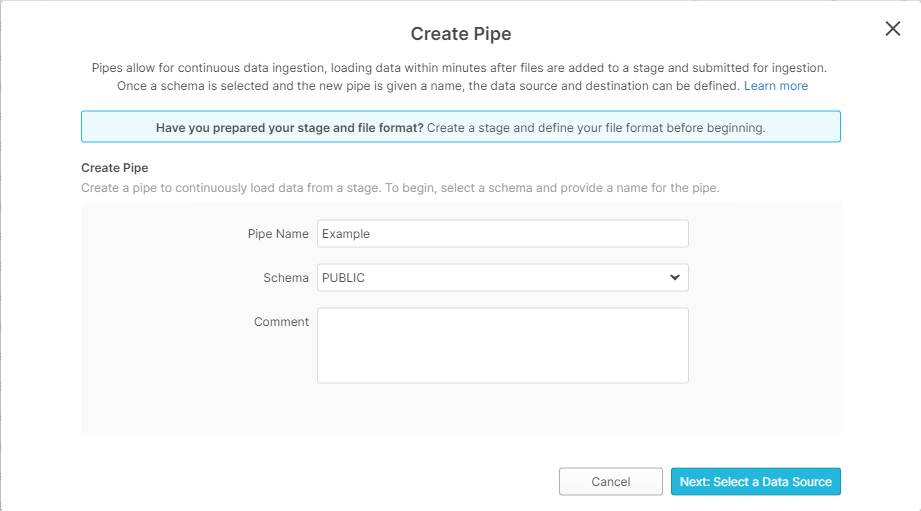The image size is (921, 511).
Task: Click the bold stage and file format question
Action: pos(290,128)
